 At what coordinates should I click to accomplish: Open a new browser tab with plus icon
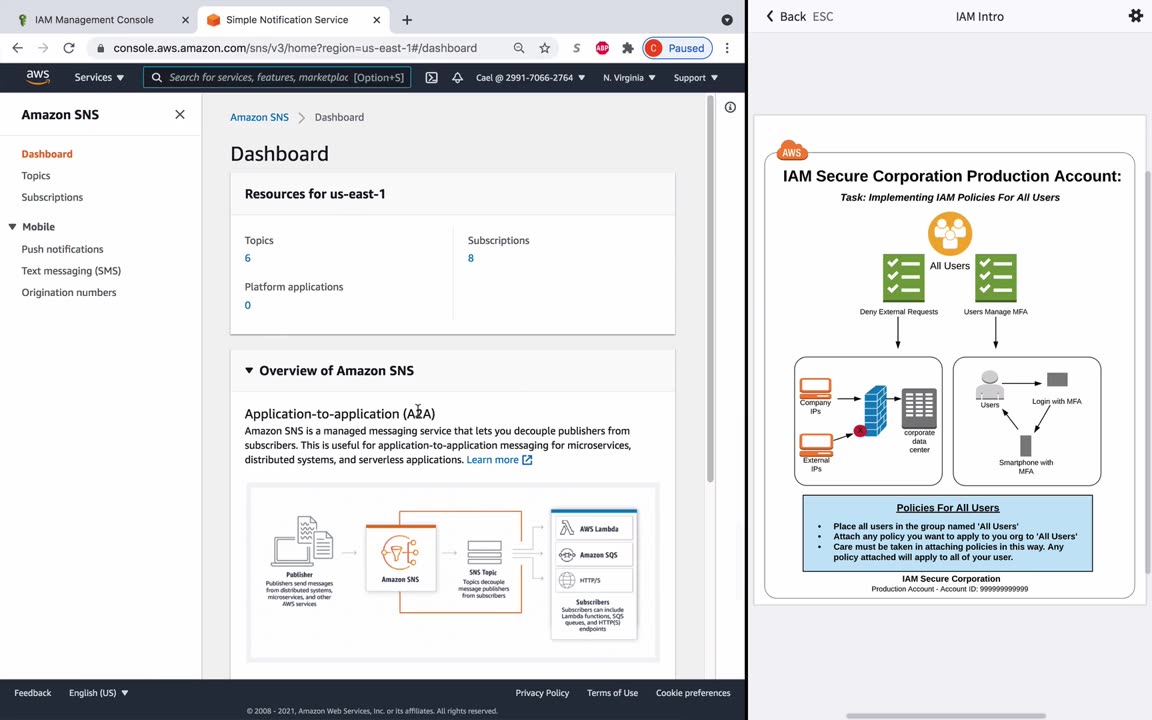coord(407,20)
